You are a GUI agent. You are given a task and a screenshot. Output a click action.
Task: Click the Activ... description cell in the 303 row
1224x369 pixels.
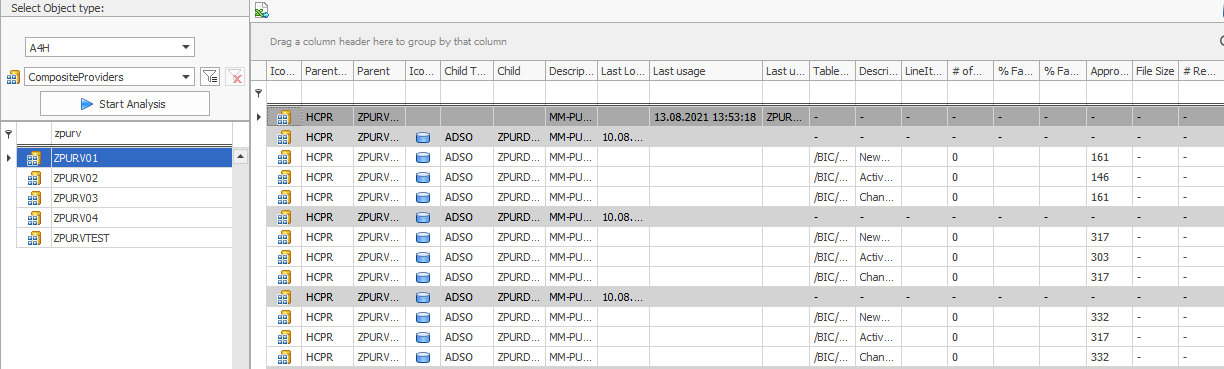point(878,257)
